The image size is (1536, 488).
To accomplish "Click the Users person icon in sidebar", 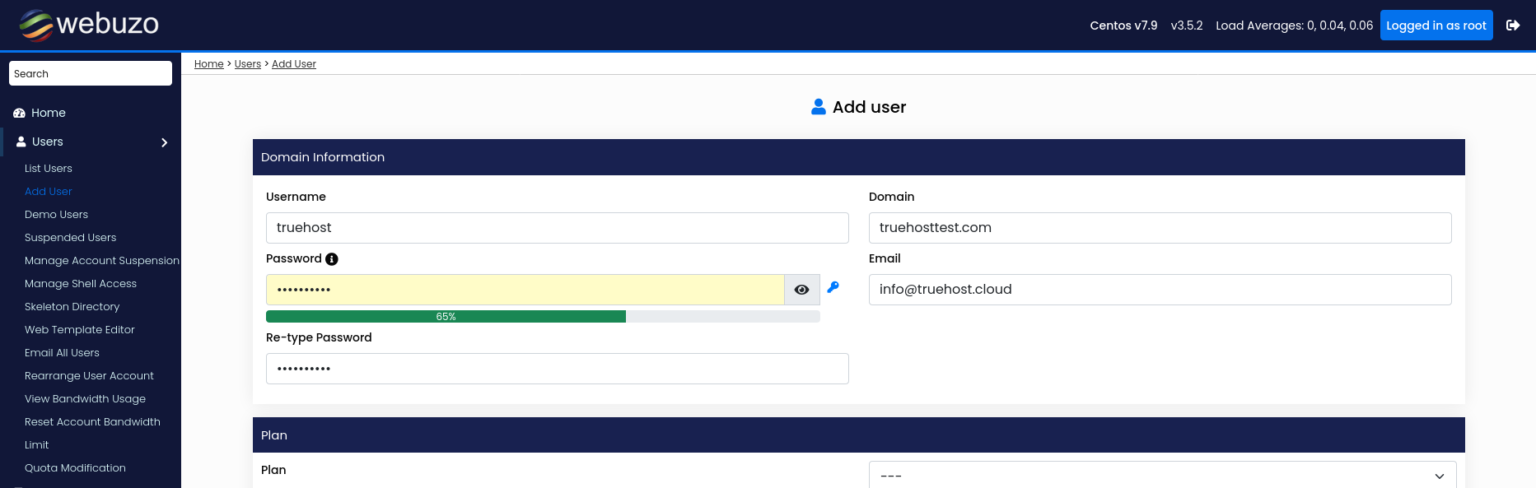I will [21, 142].
